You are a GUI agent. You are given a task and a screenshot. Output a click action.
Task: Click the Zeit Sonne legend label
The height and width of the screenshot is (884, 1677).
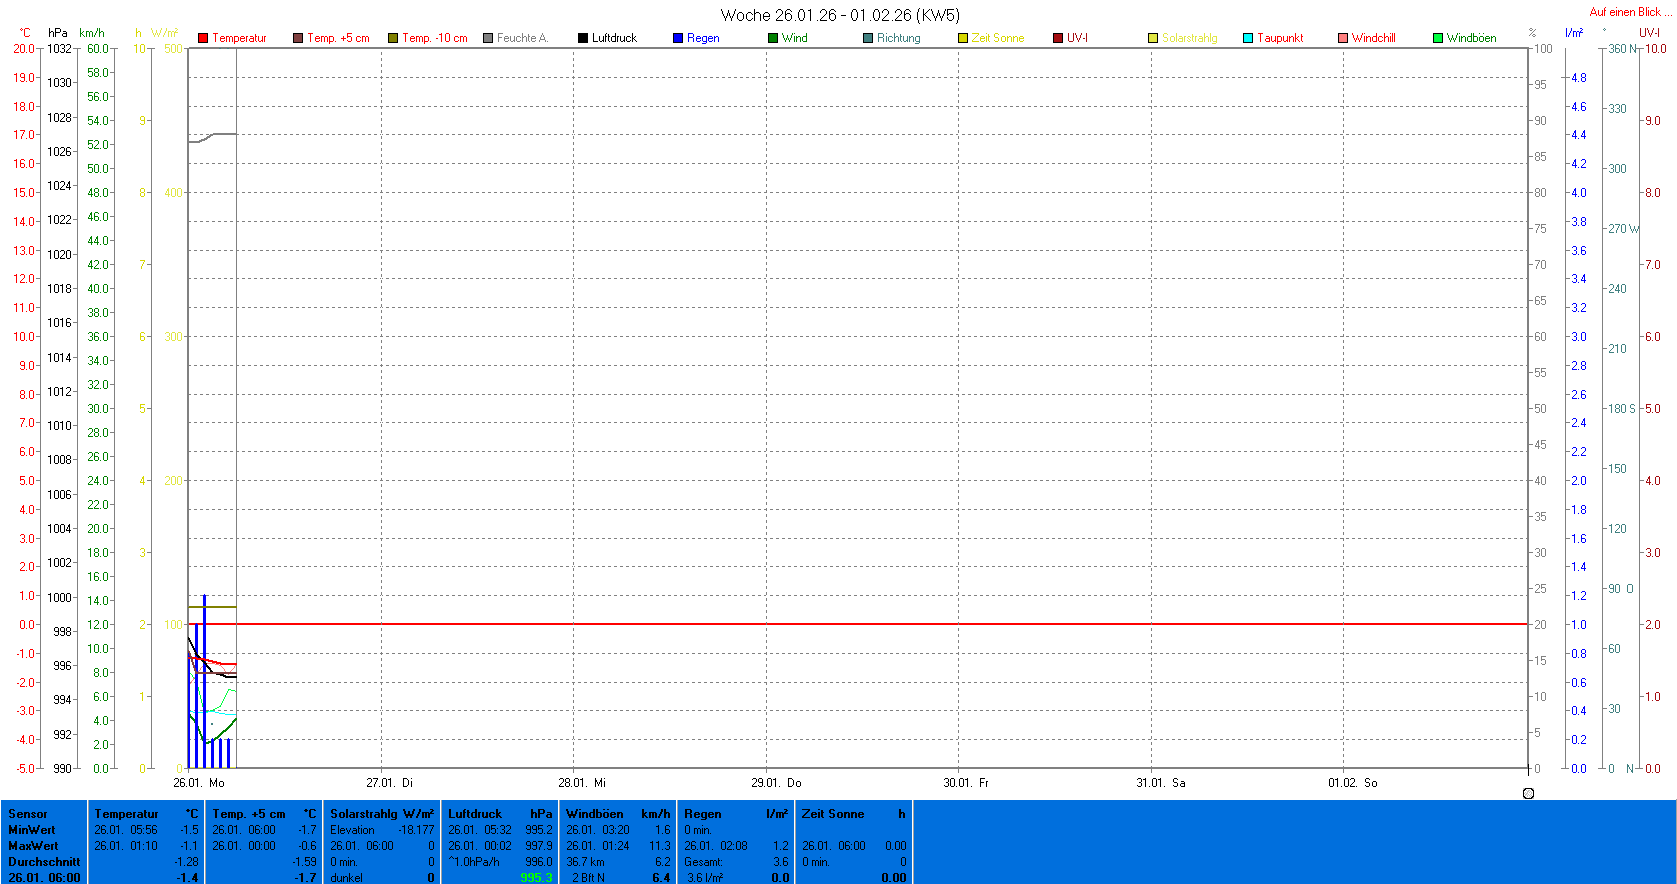pyautogui.click(x=997, y=38)
